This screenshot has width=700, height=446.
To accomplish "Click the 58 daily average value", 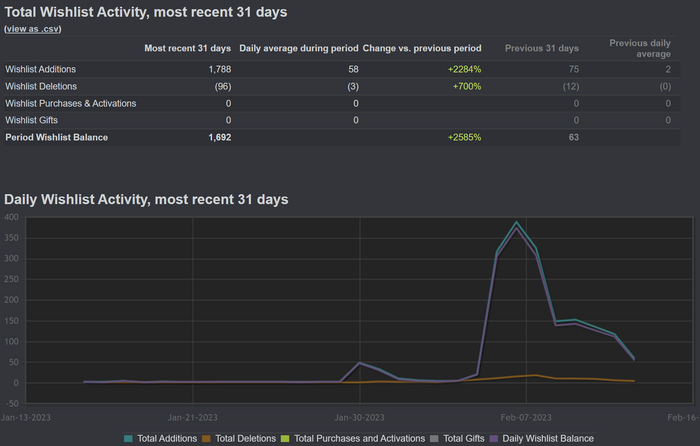I will pyautogui.click(x=354, y=69).
